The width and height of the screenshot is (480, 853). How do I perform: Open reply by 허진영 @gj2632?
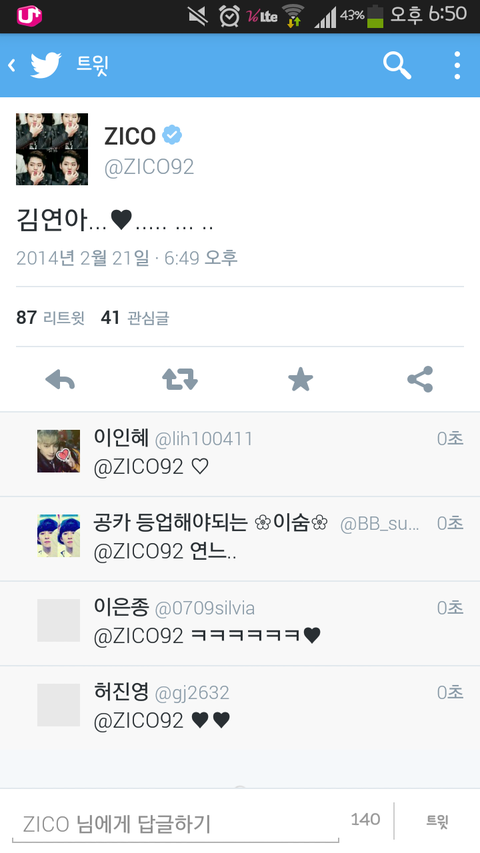(x=240, y=708)
